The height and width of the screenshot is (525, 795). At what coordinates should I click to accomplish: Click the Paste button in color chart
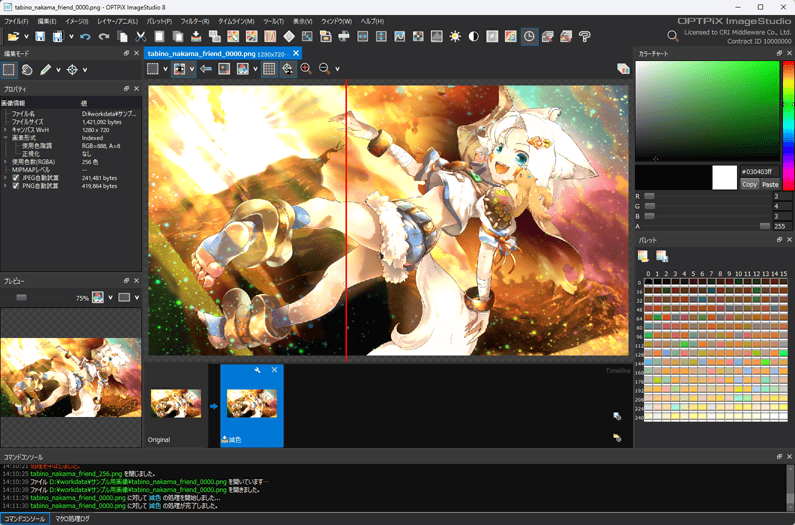pos(770,184)
